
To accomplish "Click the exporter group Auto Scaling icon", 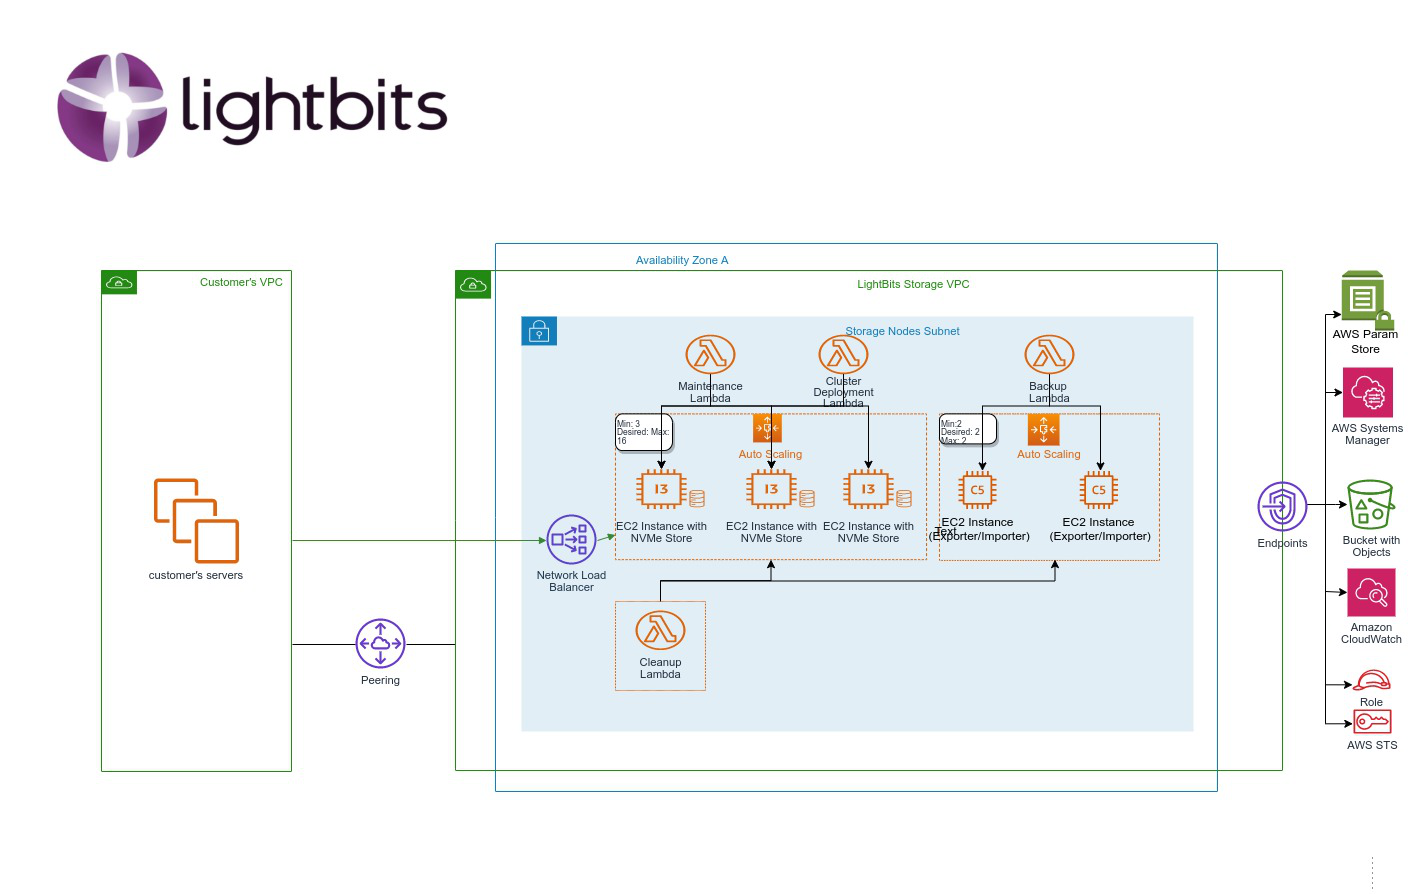I will point(1043,430).
